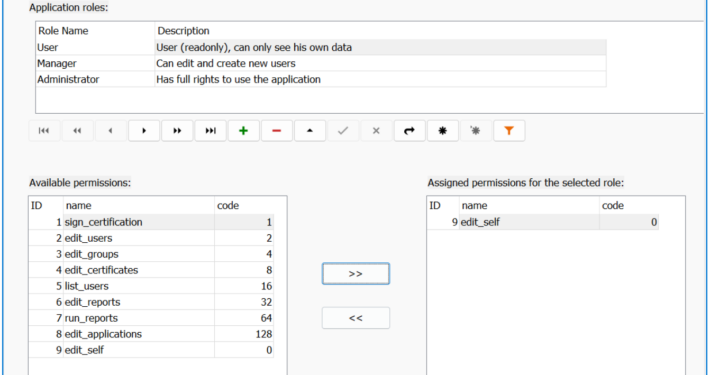Screen dimensions: 710x375
Task: Click the black asterisk bookmark button
Action: pyautogui.click(x=443, y=131)
